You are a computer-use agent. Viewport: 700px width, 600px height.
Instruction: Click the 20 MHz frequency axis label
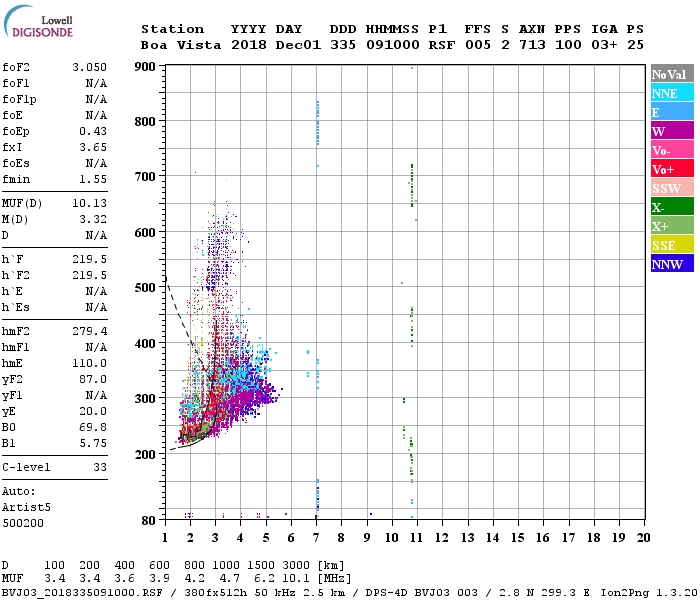tap(643, 538)
